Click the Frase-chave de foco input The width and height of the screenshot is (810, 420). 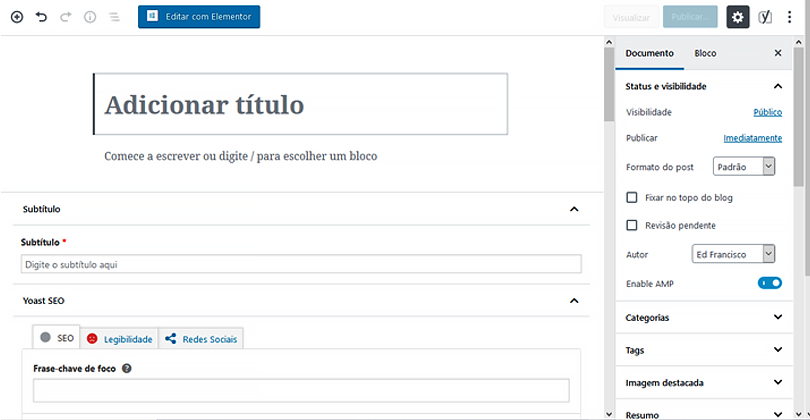301,391
